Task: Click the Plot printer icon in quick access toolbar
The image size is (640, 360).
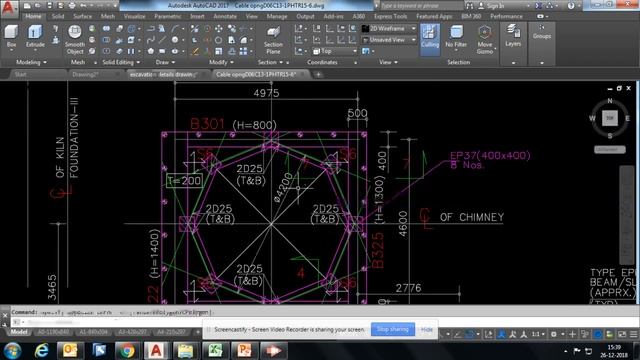Action: point(72,6)
